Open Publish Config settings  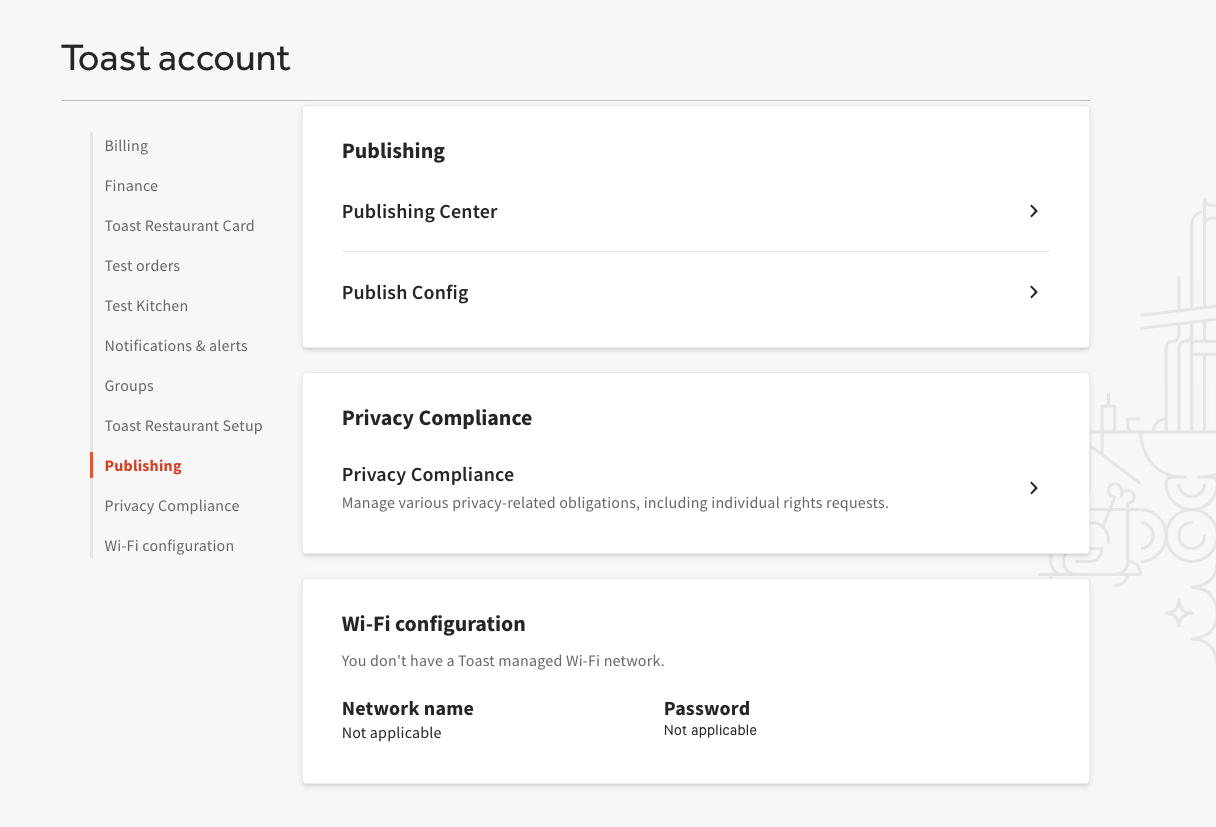click(405, 292)
